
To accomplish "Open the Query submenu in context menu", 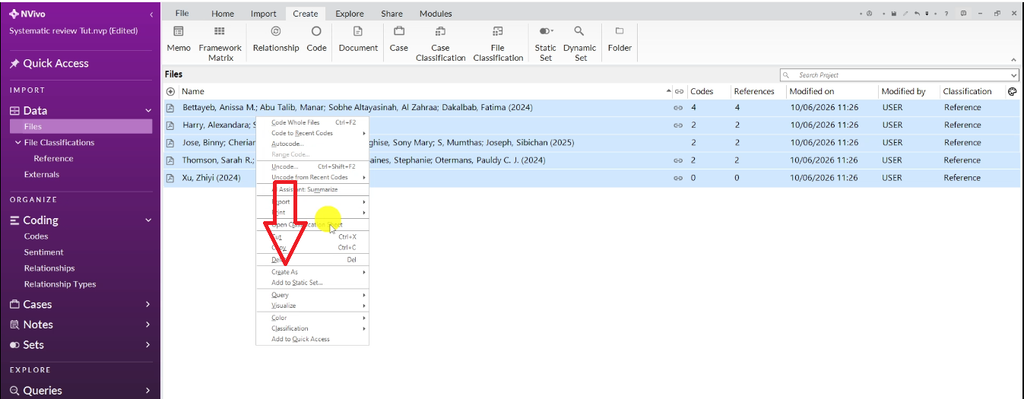I will pyautogui.click(x=312, y=295).
